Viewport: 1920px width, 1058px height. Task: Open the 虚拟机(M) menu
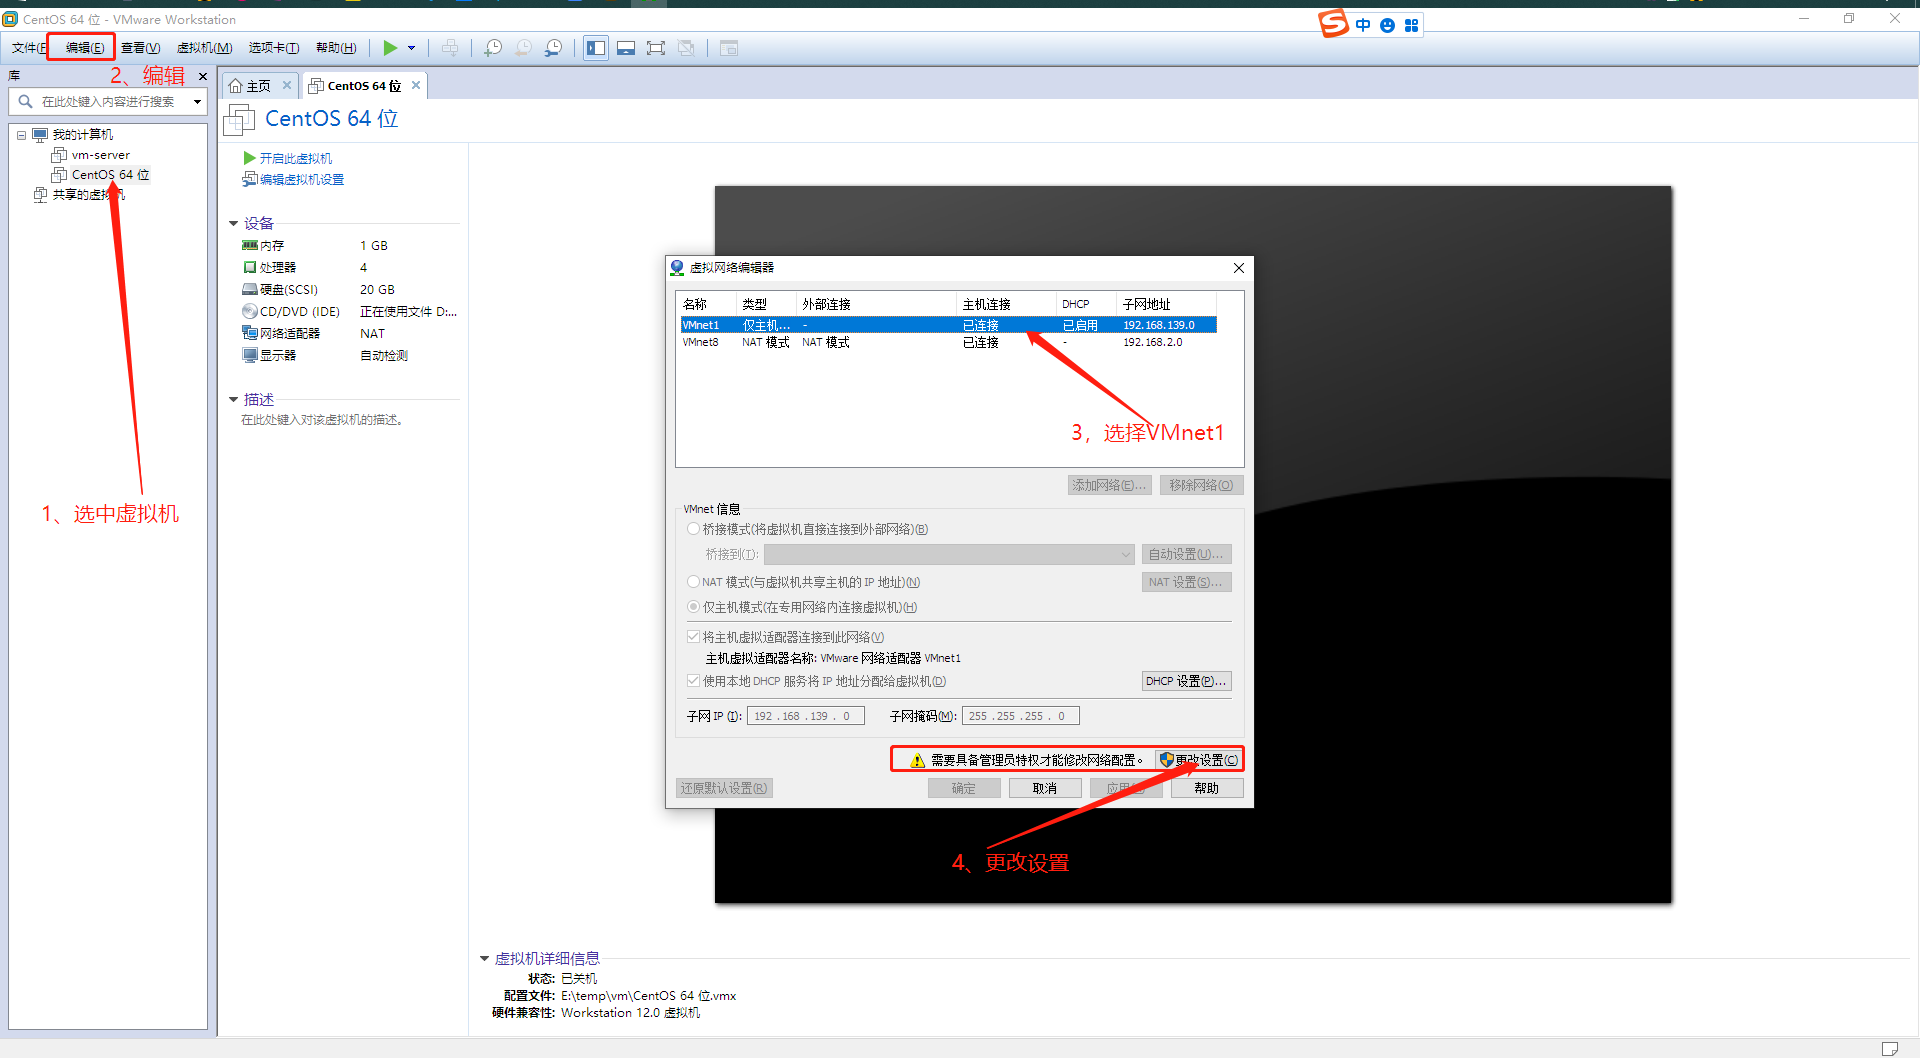[204, 48]
